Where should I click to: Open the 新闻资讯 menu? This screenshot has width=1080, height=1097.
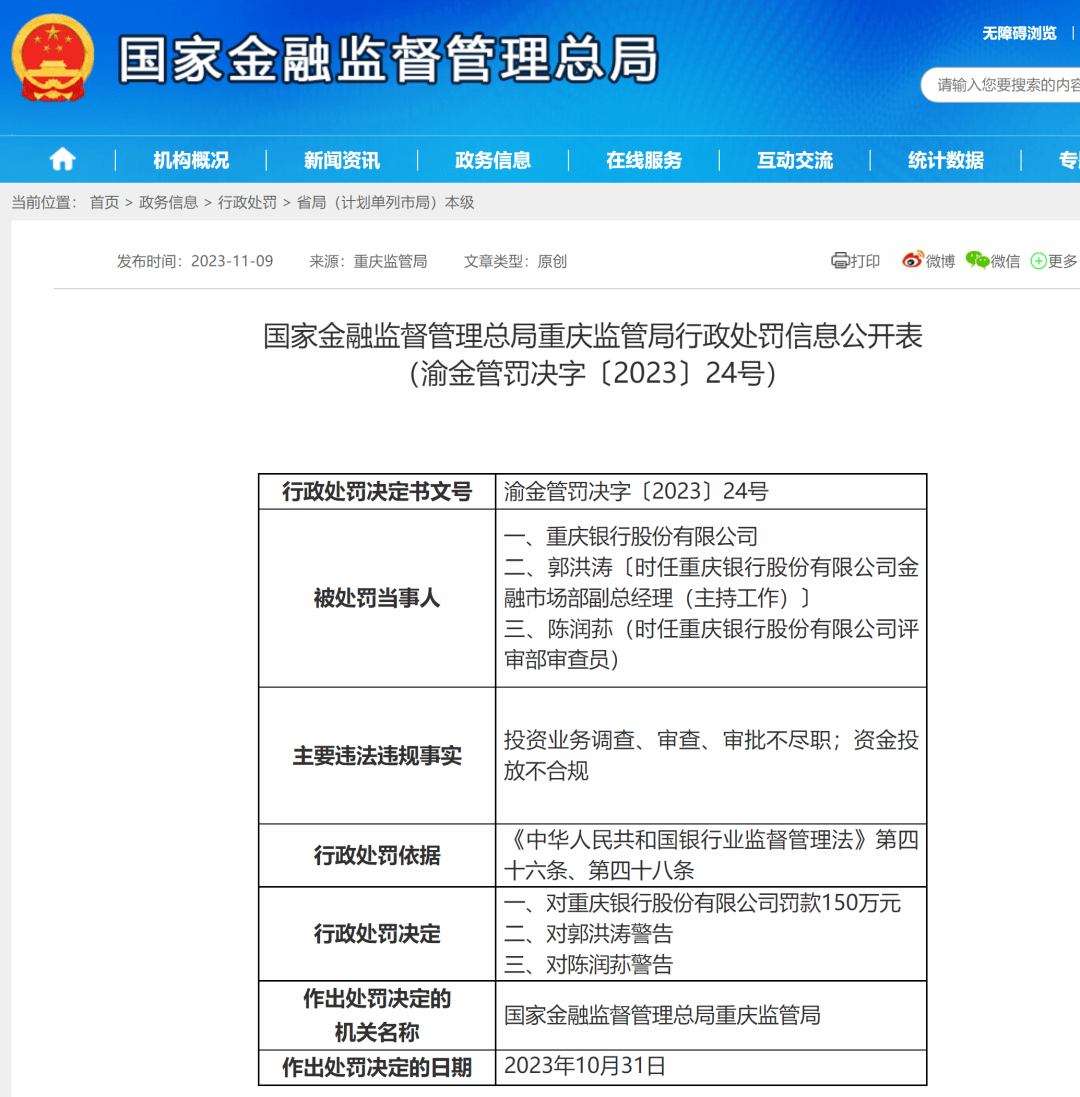(x=342, y=160)
